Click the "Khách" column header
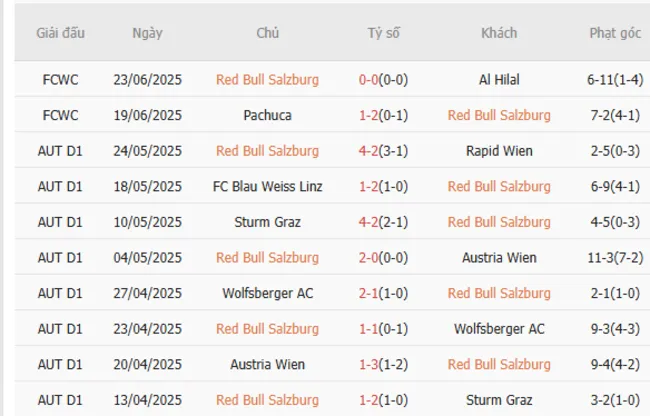The width and height of the screenshot is (650, 416). click(x=499, y=33)
